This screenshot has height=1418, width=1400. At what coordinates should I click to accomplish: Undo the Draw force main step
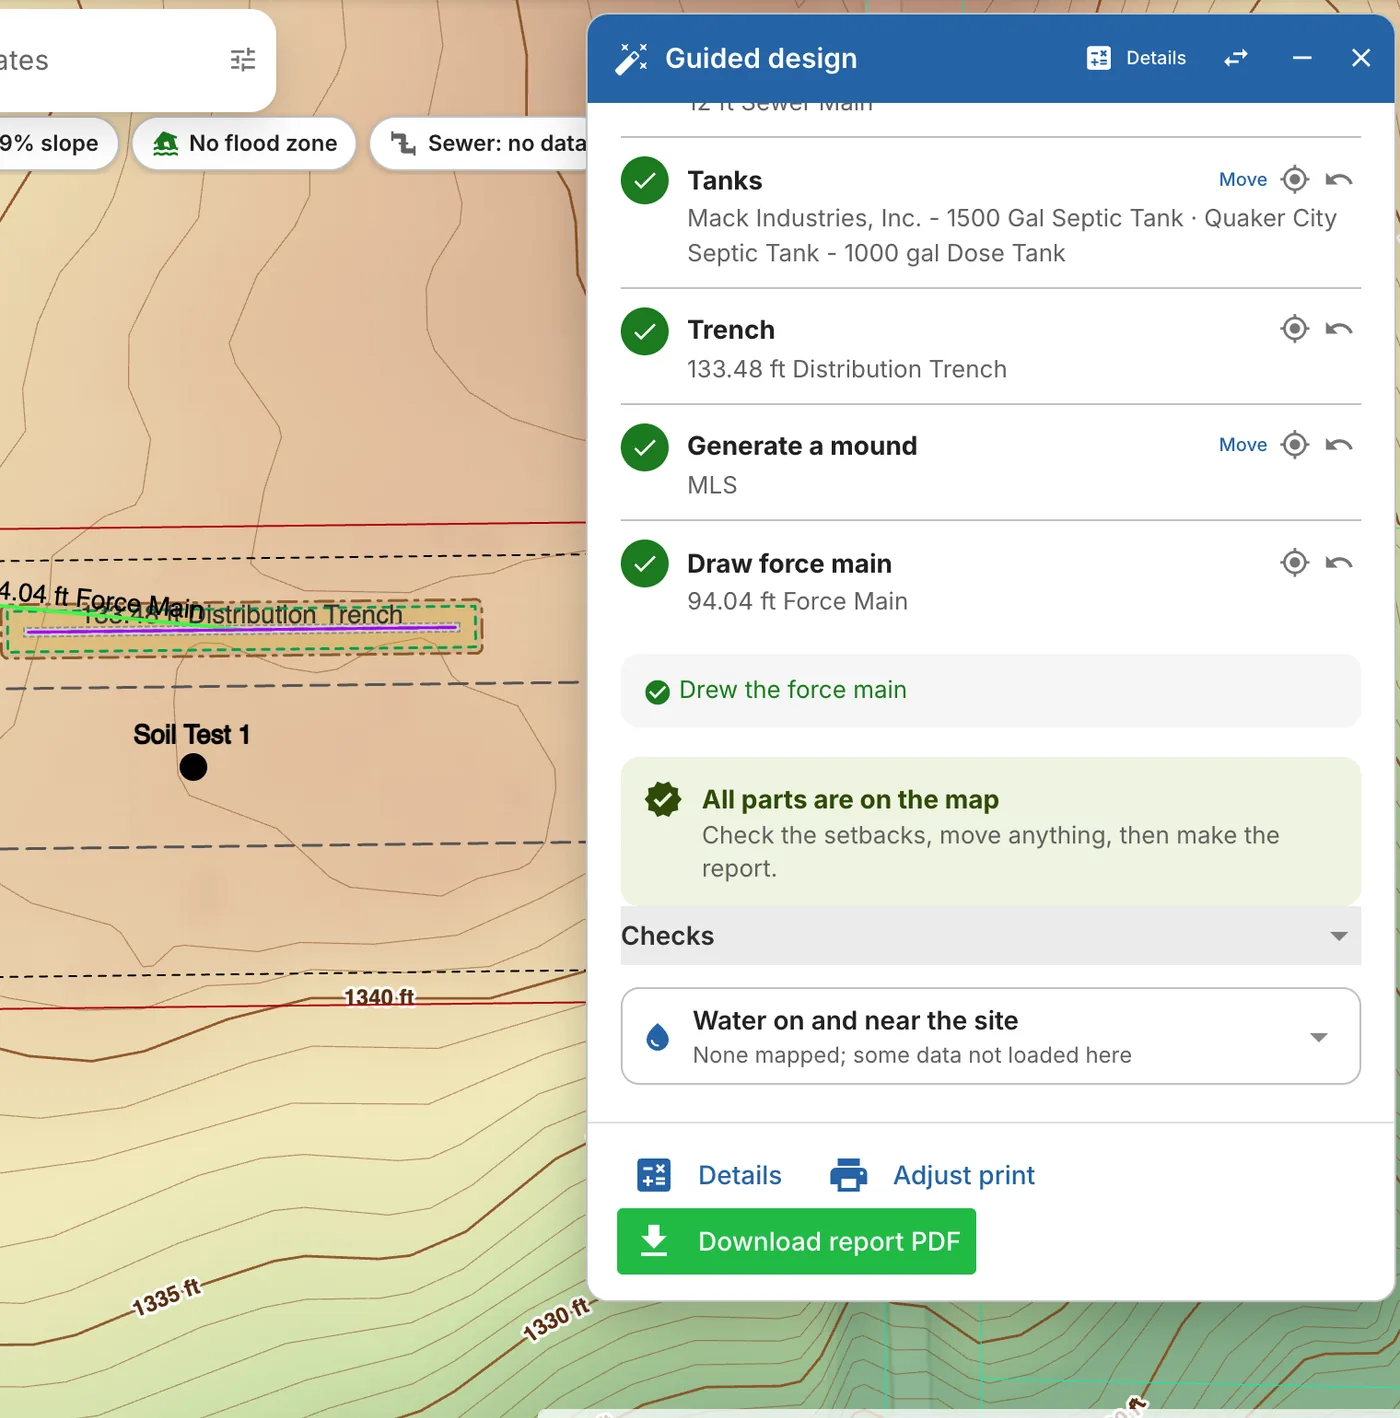coord(1339,563)
